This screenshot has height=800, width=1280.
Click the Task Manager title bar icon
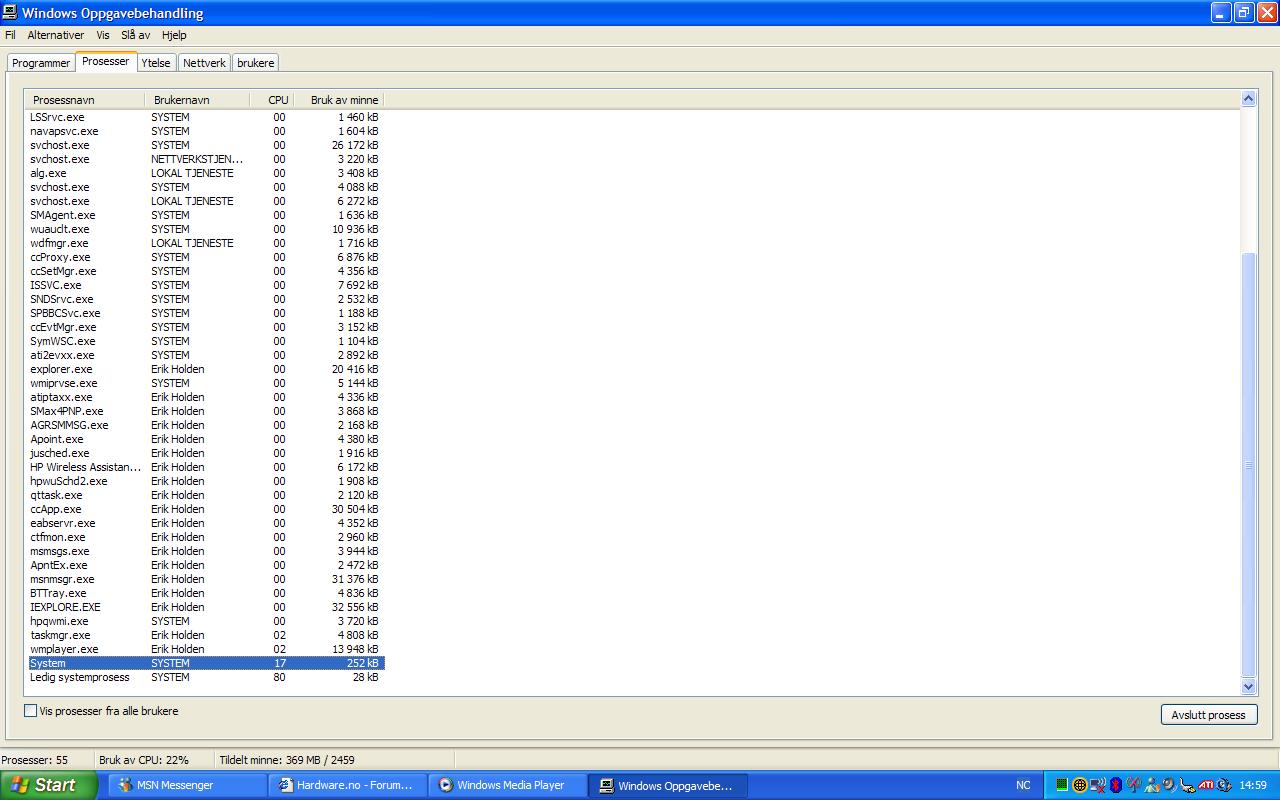point(10,13)
